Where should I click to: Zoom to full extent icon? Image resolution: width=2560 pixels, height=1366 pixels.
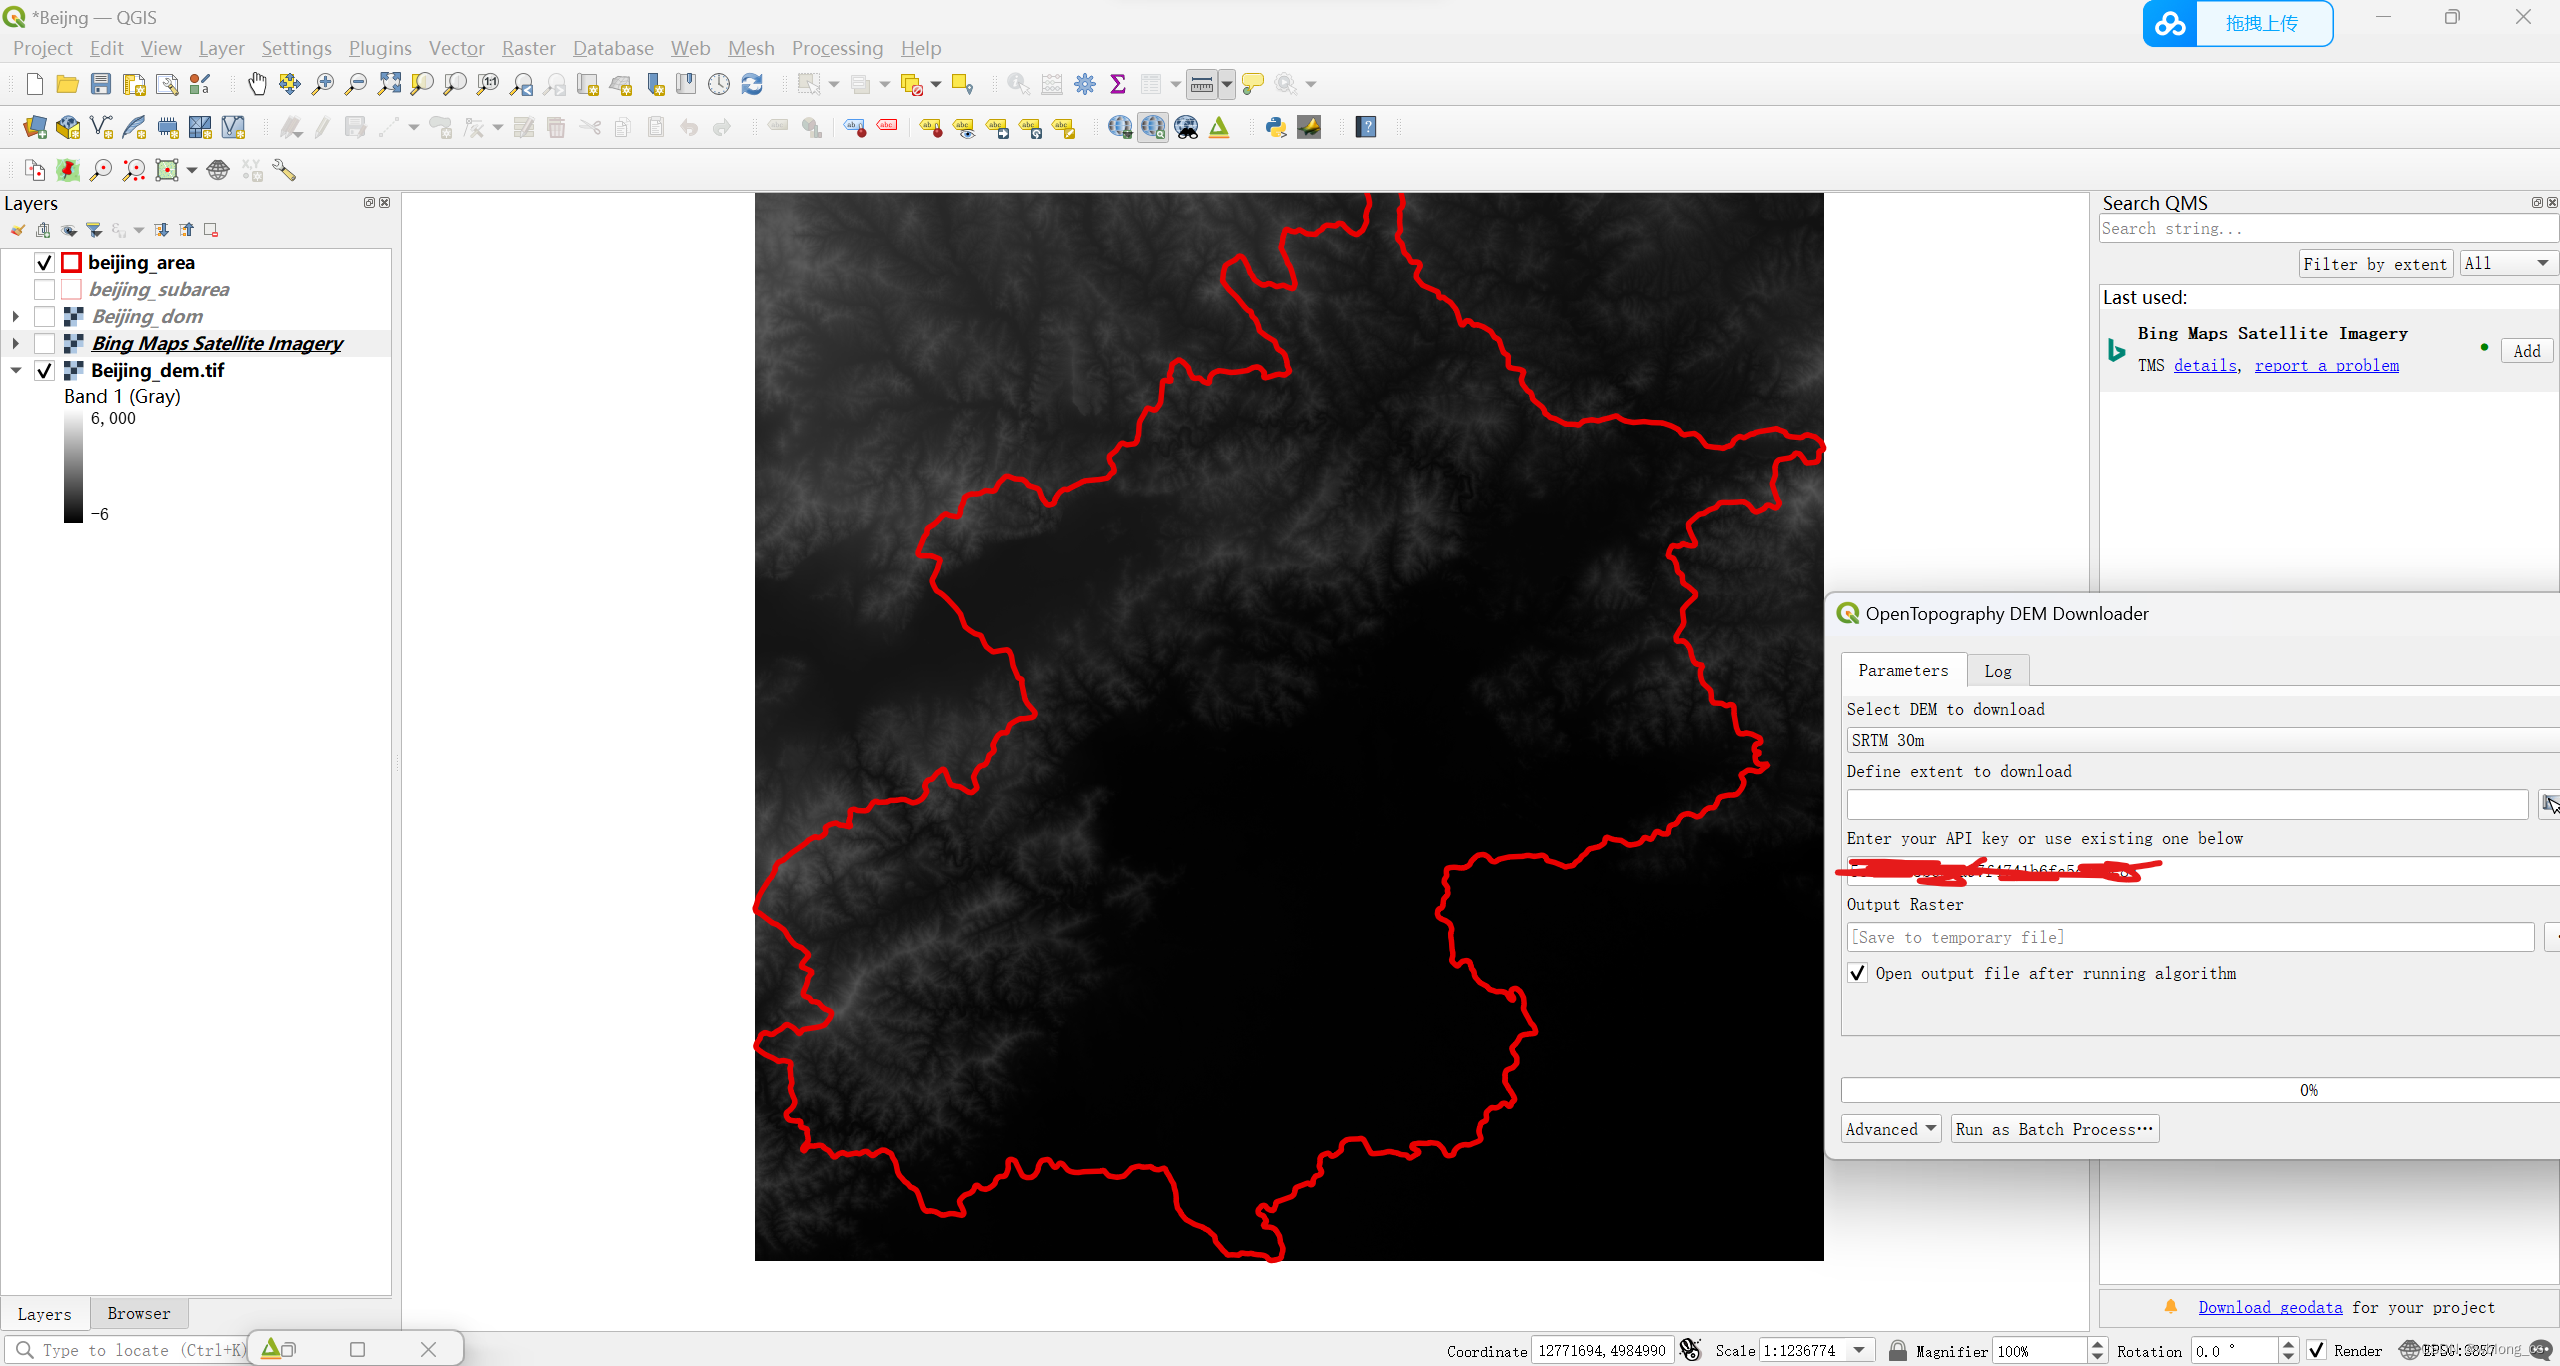389,84
